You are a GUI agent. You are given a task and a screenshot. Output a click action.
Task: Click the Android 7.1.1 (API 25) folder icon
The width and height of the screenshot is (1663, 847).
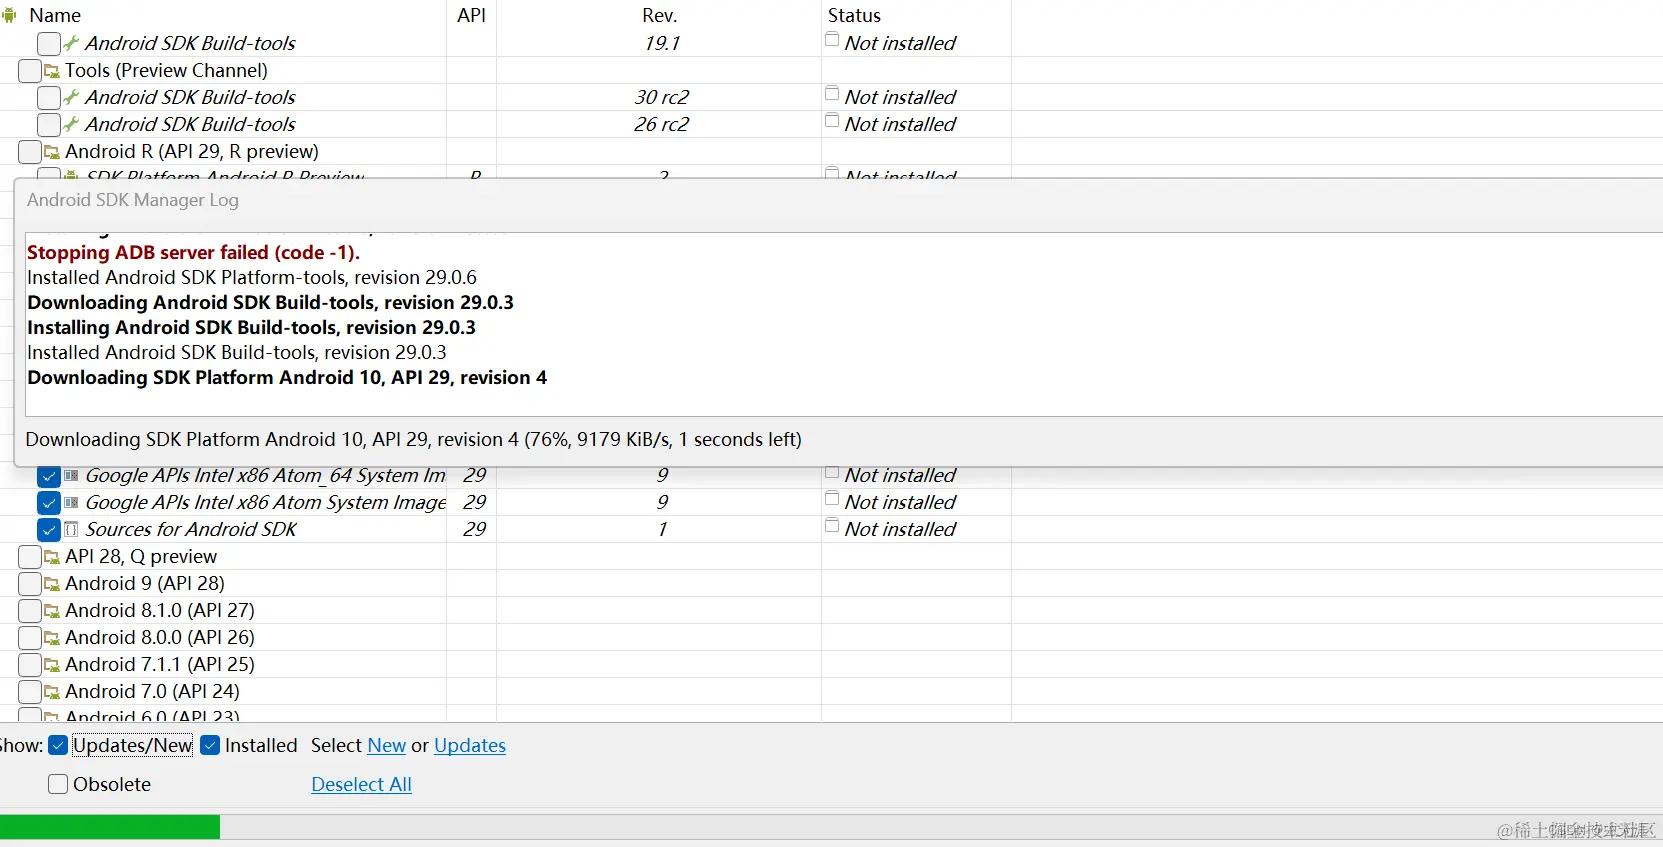point(52,665)
